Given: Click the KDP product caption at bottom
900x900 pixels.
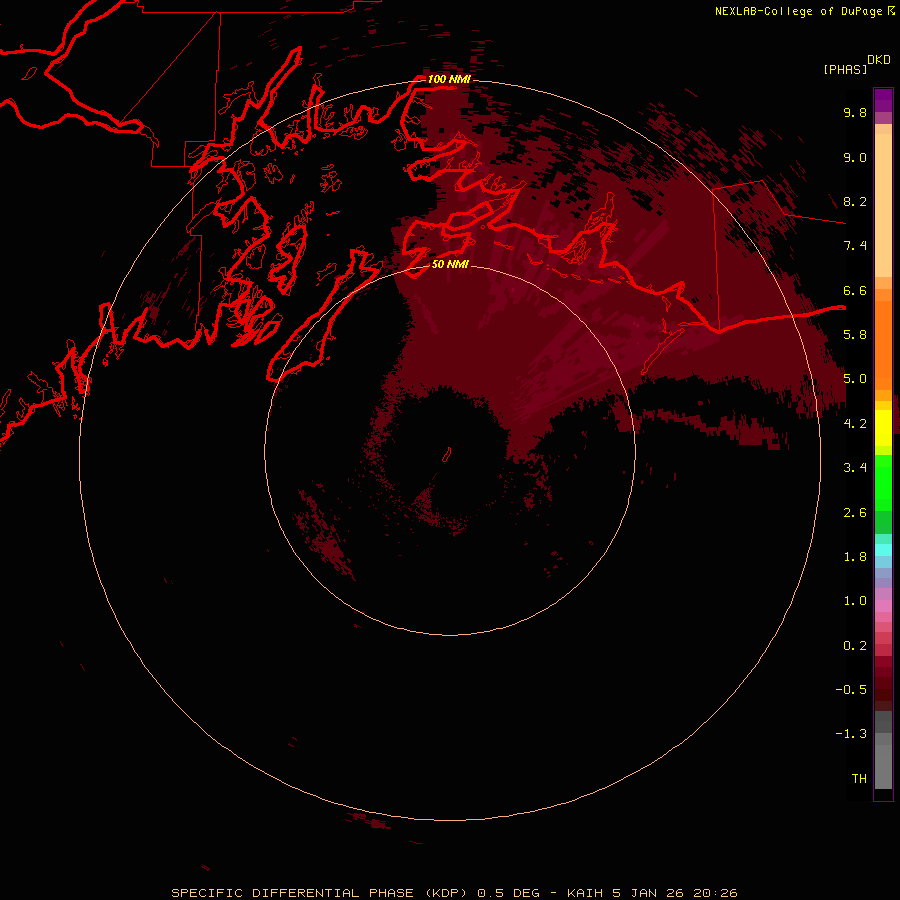Looking at the screenshot, I should tap(454, 893).
